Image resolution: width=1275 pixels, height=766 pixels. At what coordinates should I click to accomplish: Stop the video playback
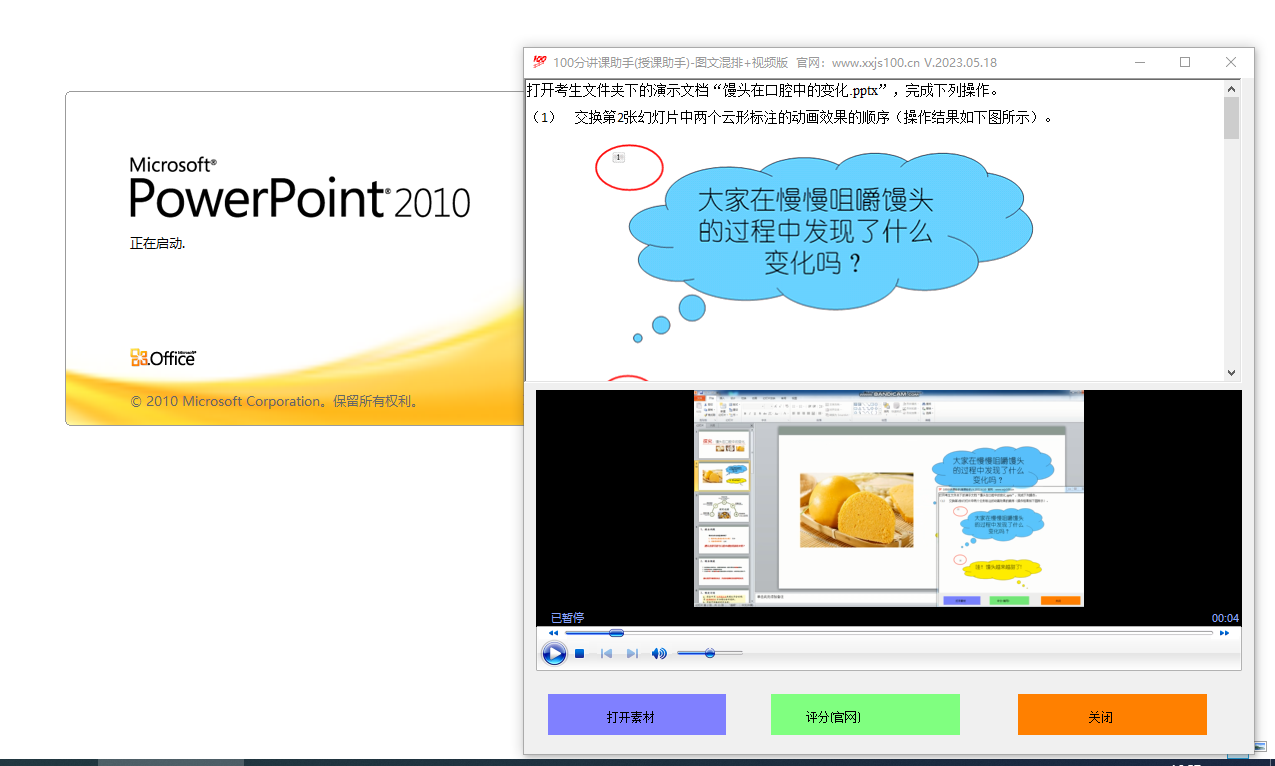[x=579, y=654]
